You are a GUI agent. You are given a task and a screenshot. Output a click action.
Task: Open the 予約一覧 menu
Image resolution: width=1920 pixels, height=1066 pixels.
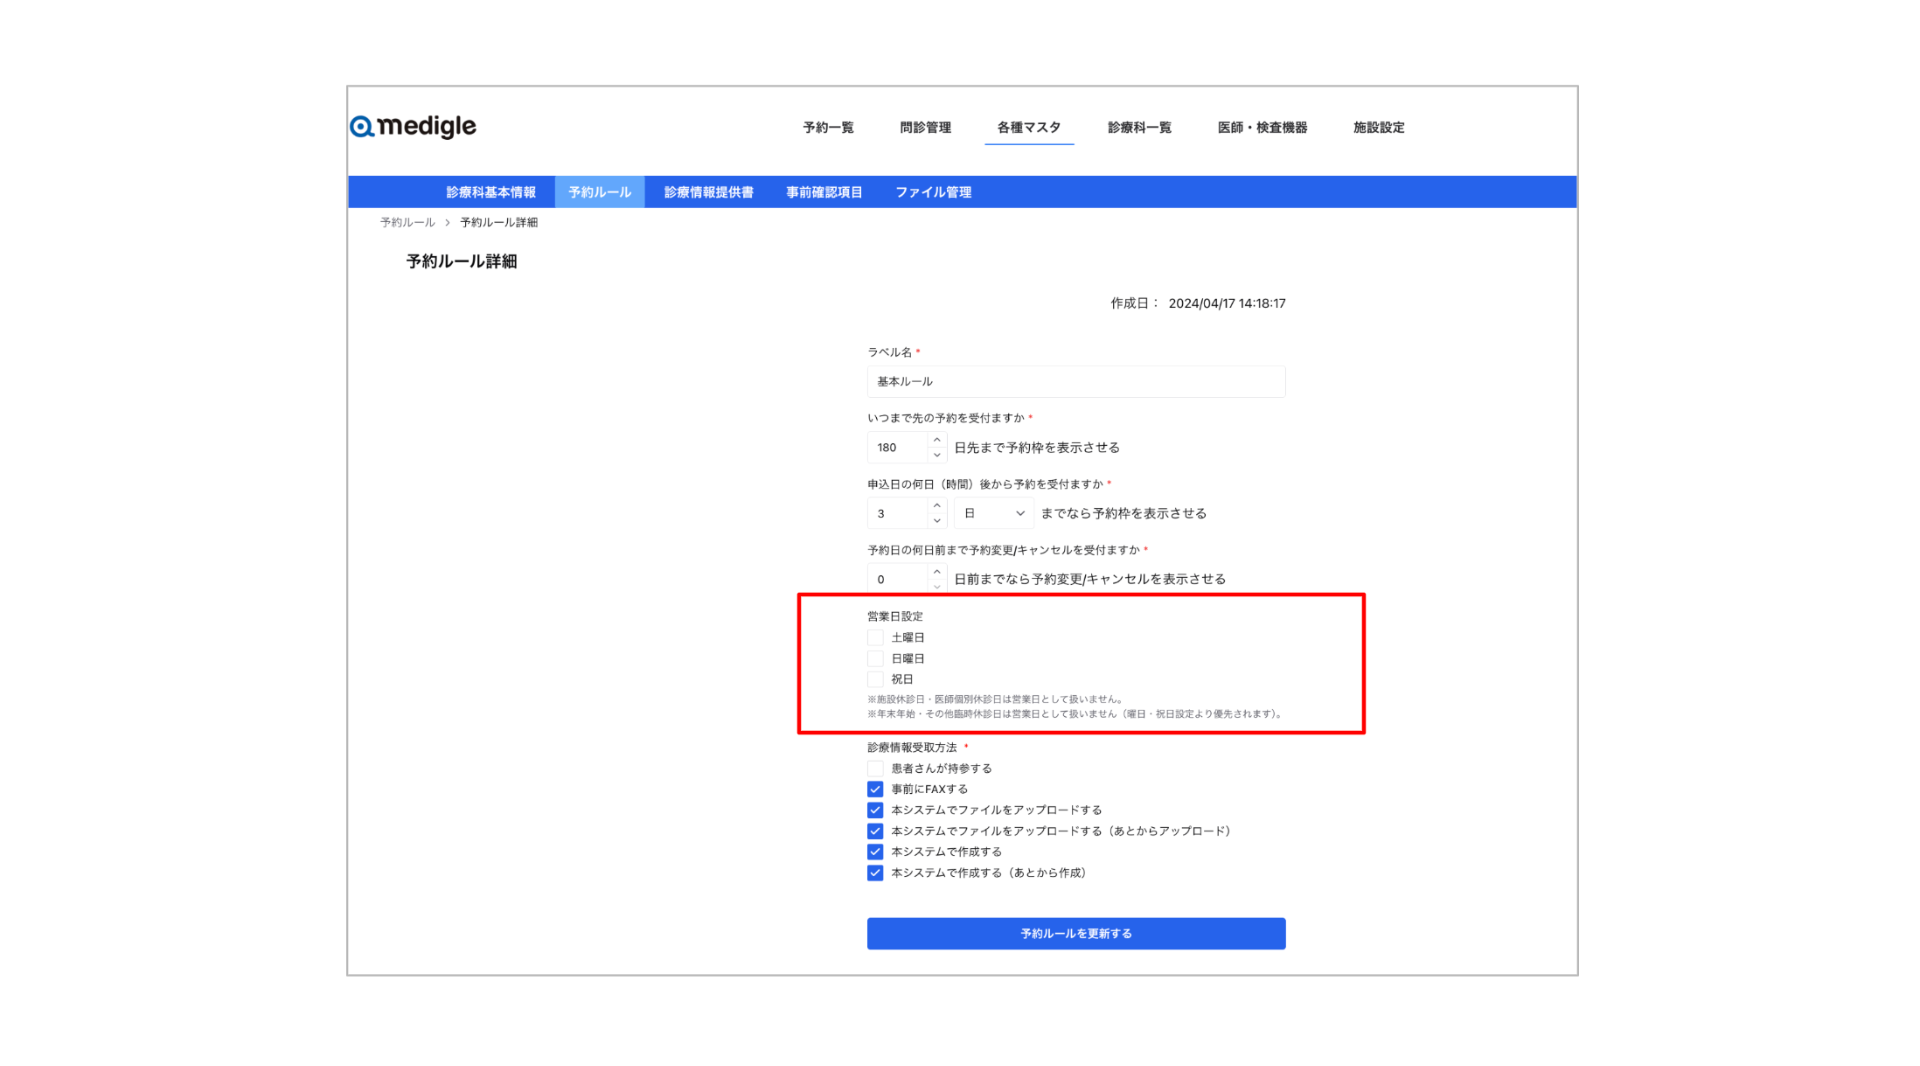828,127
